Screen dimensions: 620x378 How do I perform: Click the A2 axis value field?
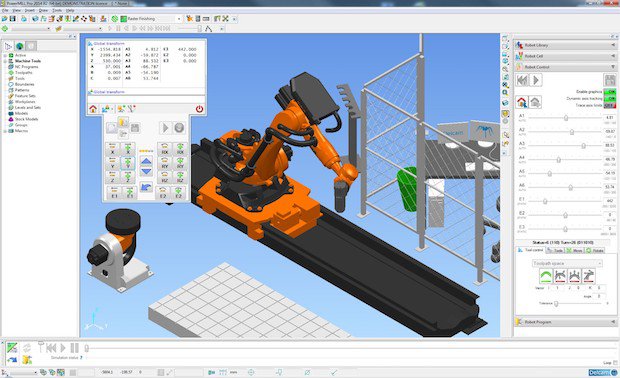tap(610, 131)
